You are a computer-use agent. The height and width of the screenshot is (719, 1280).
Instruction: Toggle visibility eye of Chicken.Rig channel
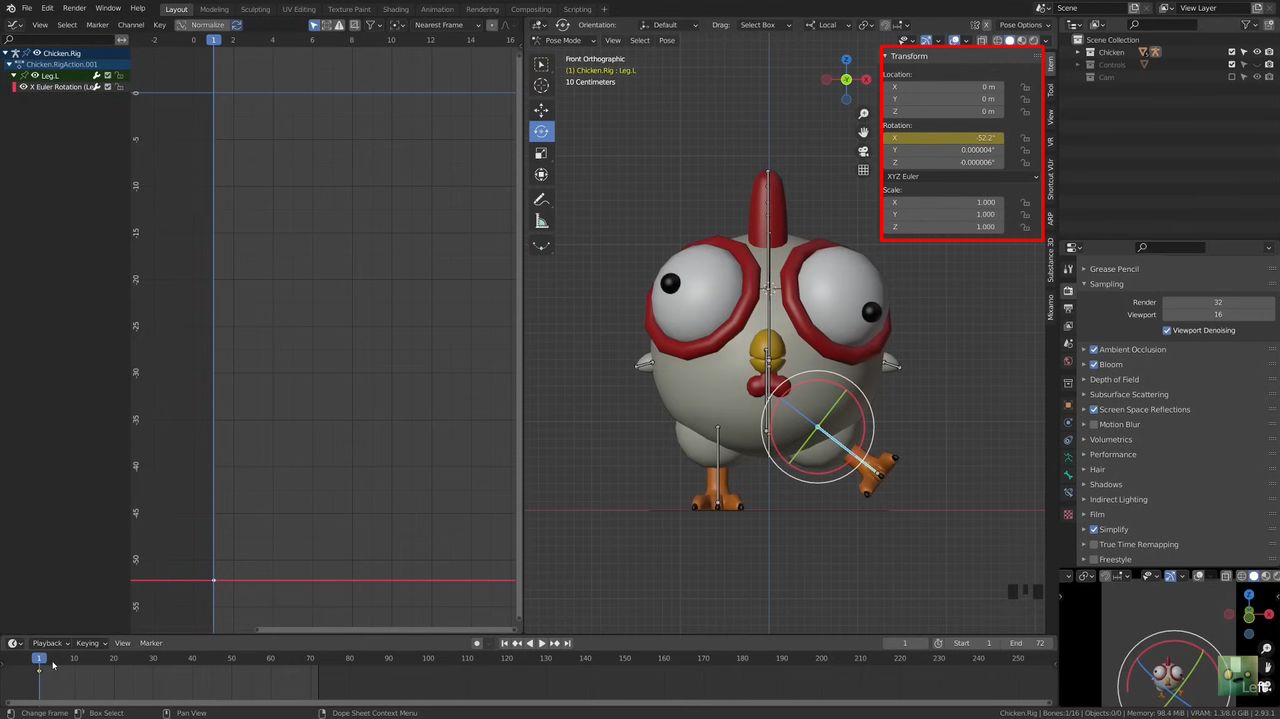click(x=37, y=53)
